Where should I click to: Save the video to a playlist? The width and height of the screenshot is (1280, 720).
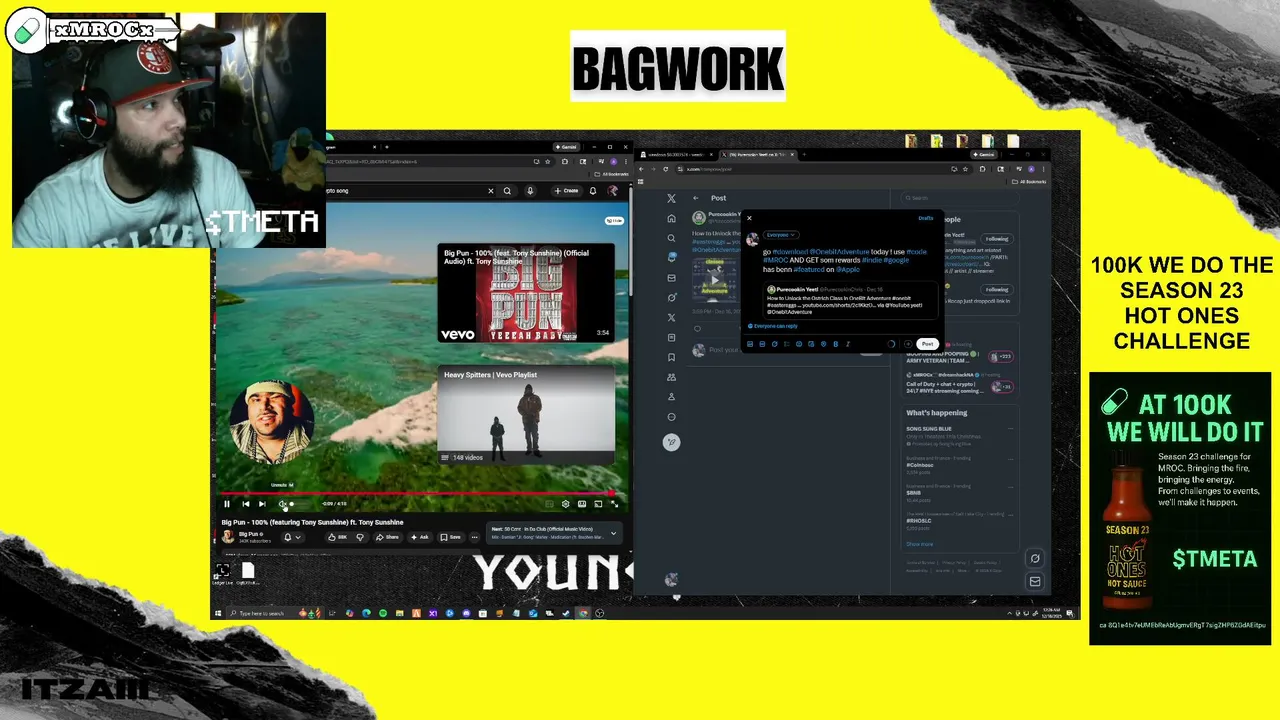click(x=451, y=537)
